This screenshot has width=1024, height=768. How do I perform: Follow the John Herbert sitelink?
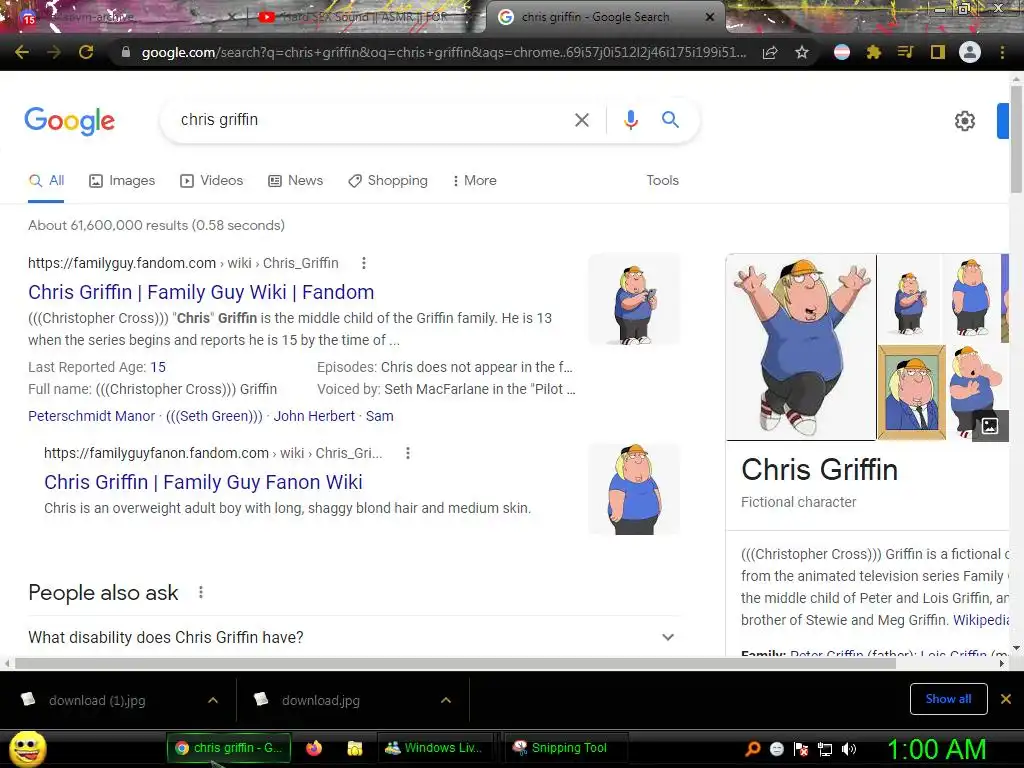(x=314, y=416)
